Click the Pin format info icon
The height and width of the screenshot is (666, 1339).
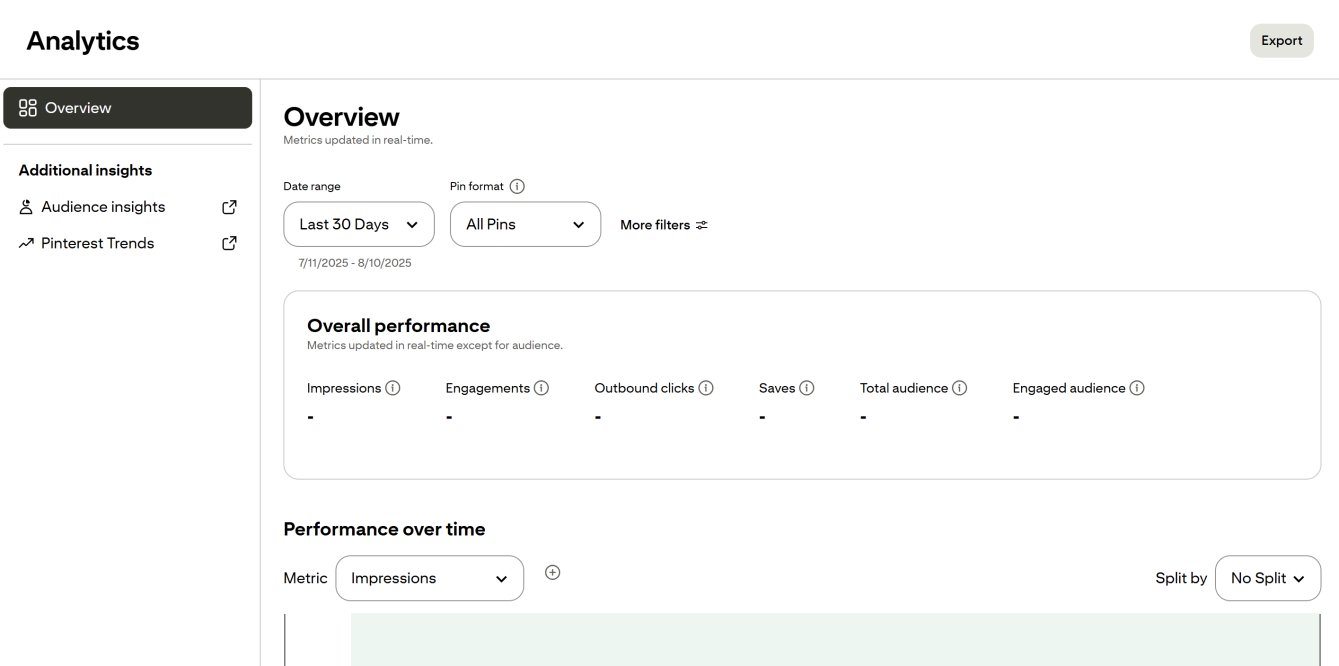(517, 186)
